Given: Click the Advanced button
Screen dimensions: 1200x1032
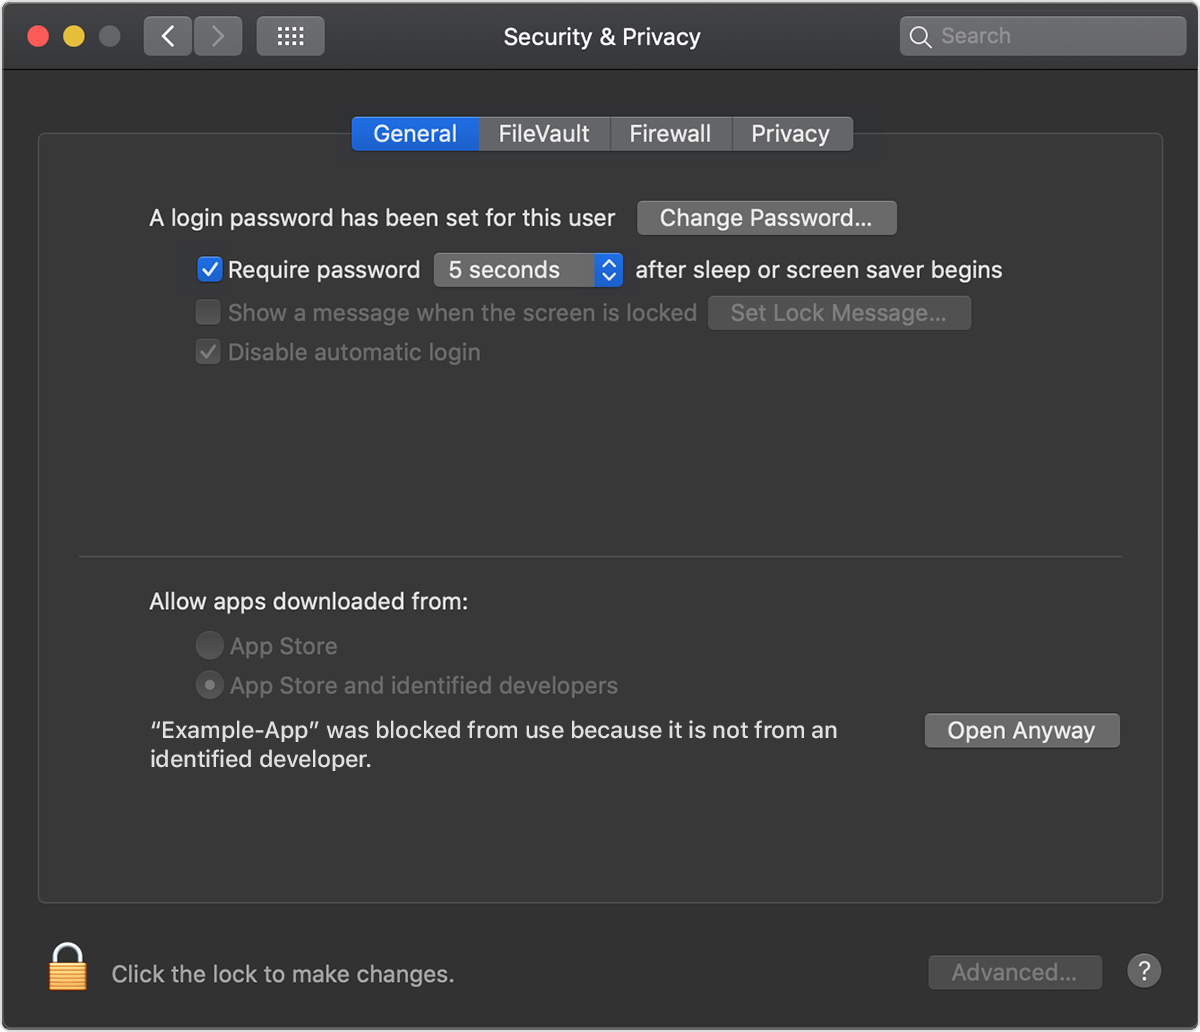Looking at the screenshot, I should (x=1014, y=971).
